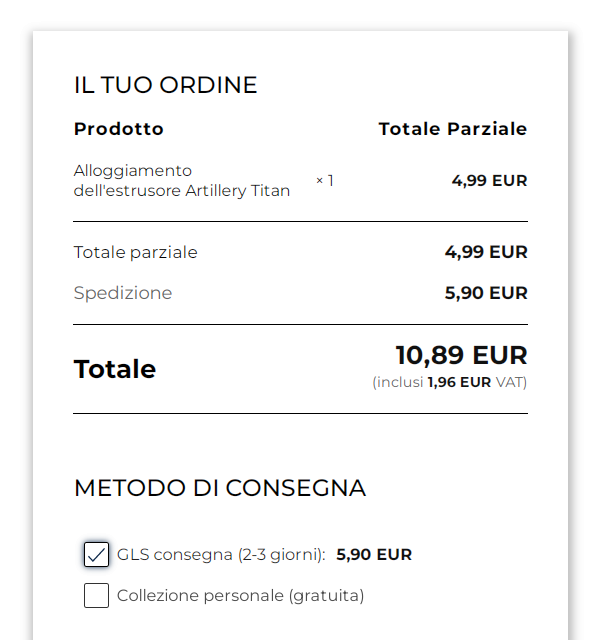Click the Totale Parziale column header

452,129
